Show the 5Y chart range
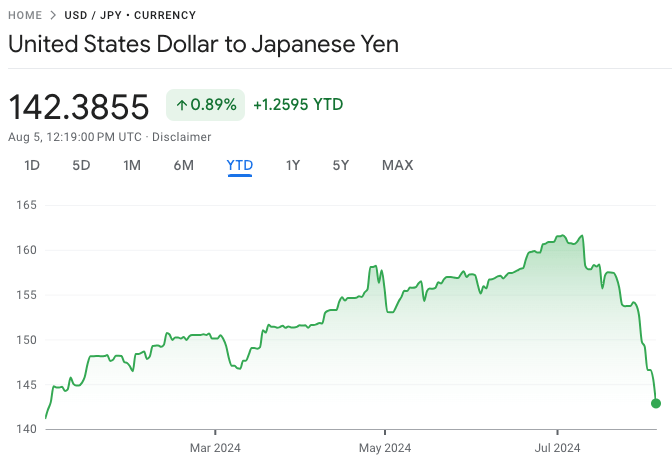 341,165
